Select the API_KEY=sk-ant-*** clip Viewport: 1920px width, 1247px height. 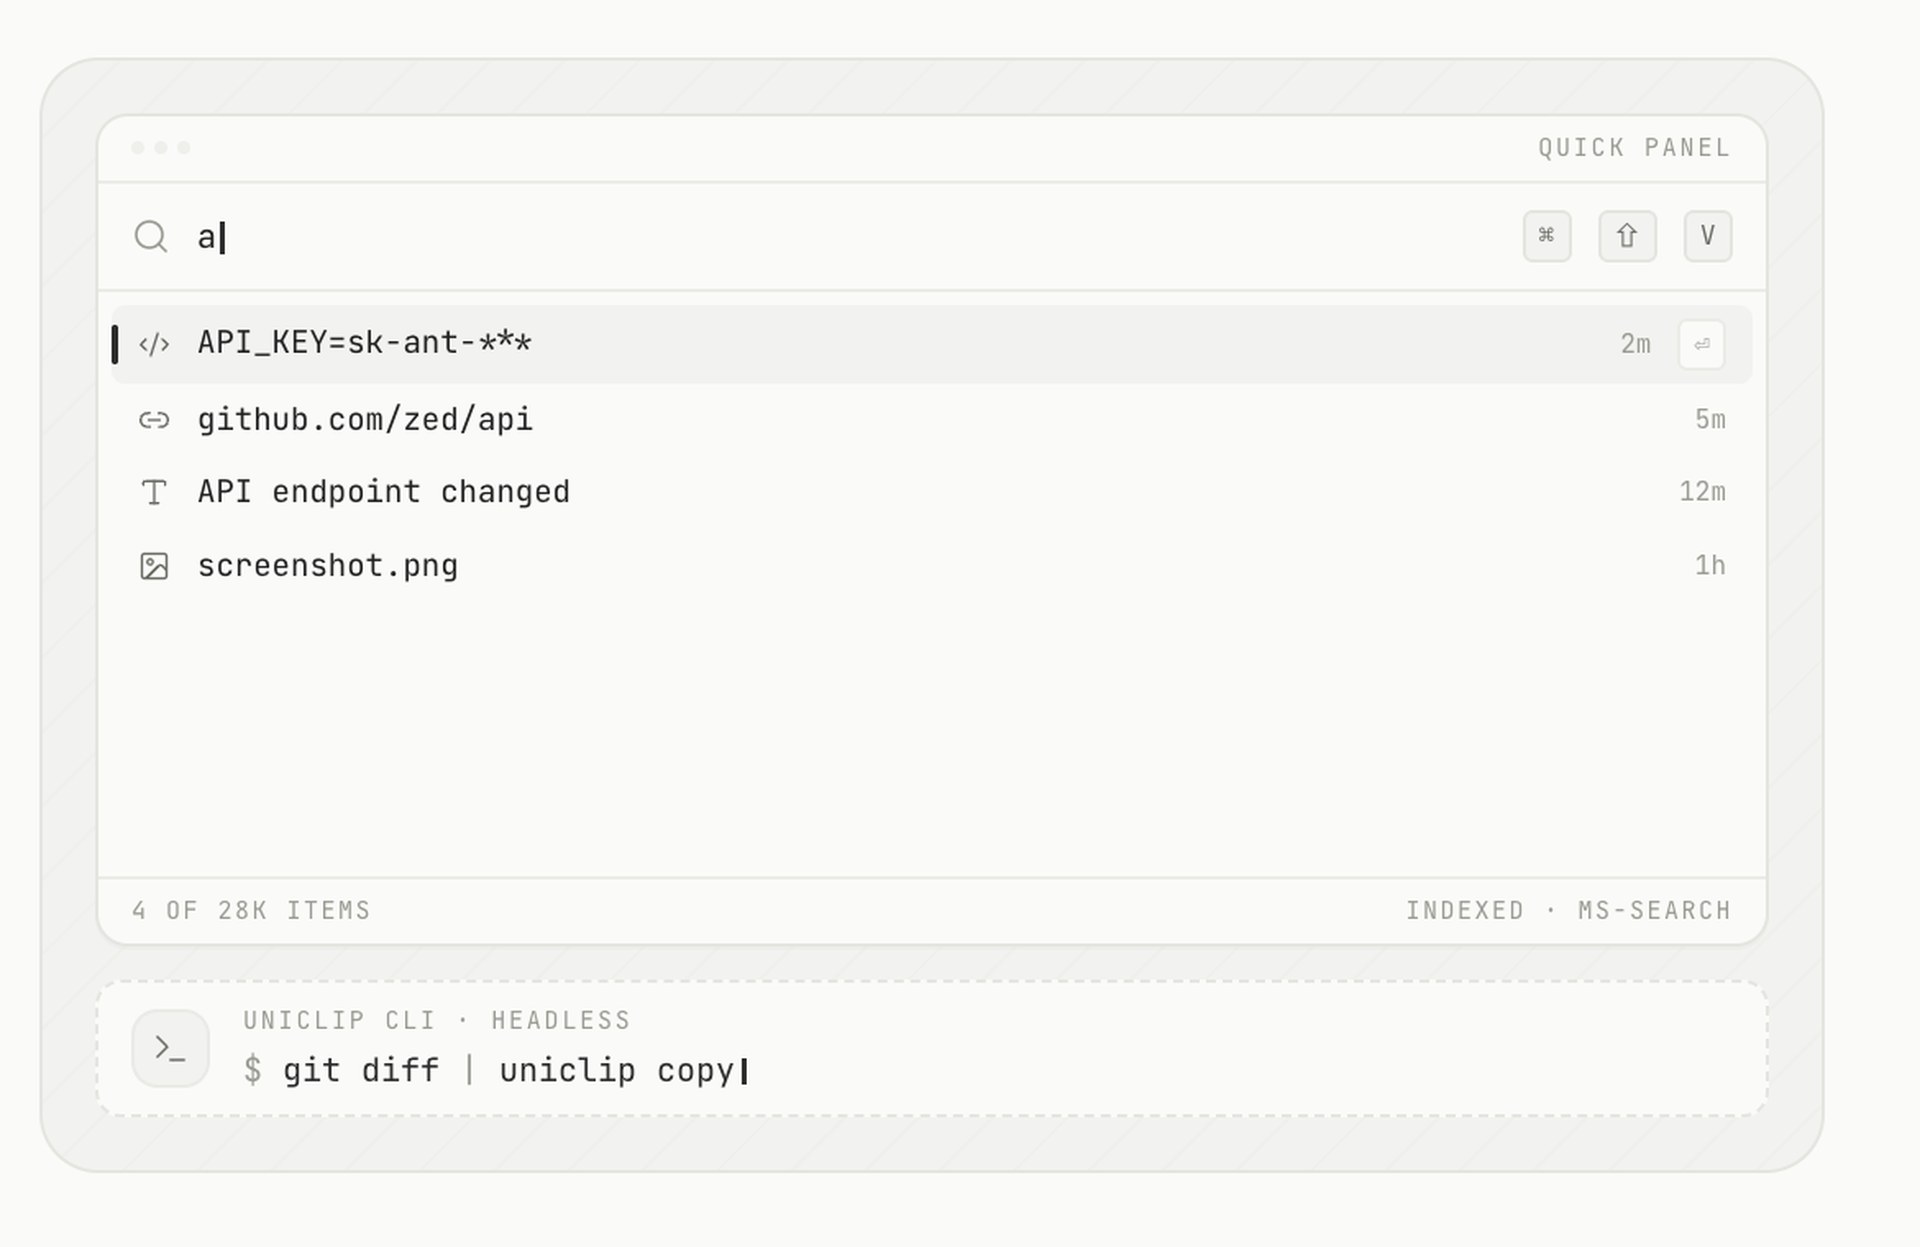click(932, 344)
